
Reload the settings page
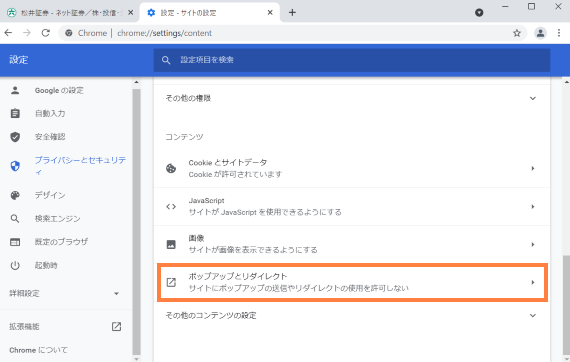(x=45, y=33)
